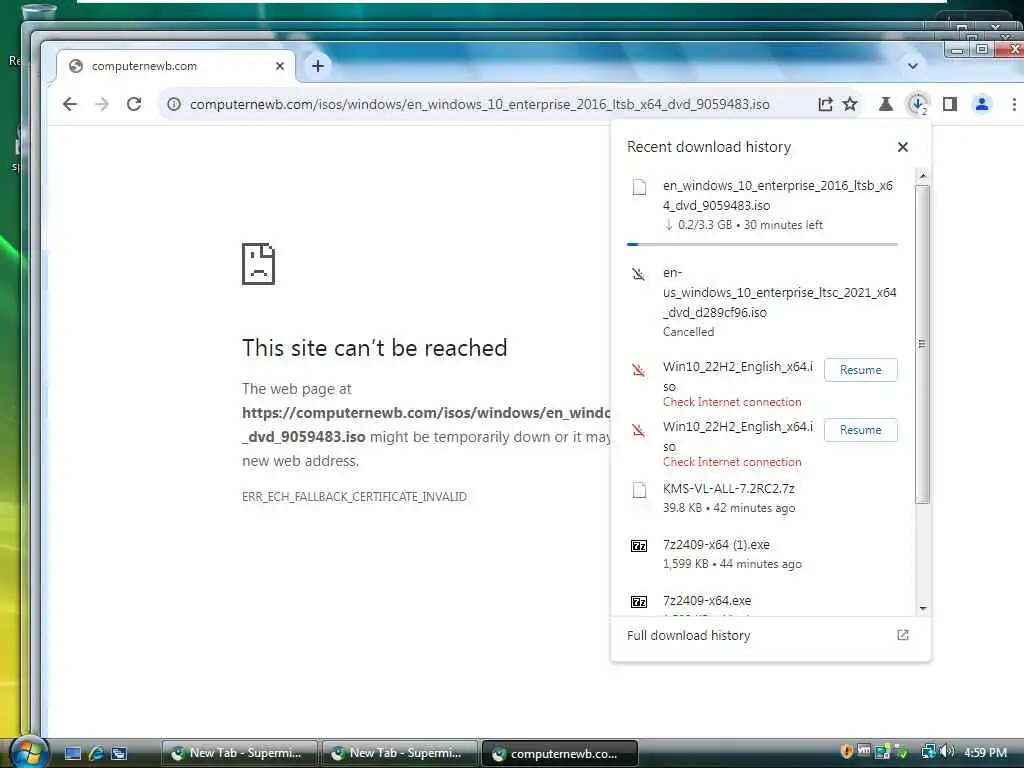
Task: Click external link icon for full history
Action: click(x=903, y=635)
